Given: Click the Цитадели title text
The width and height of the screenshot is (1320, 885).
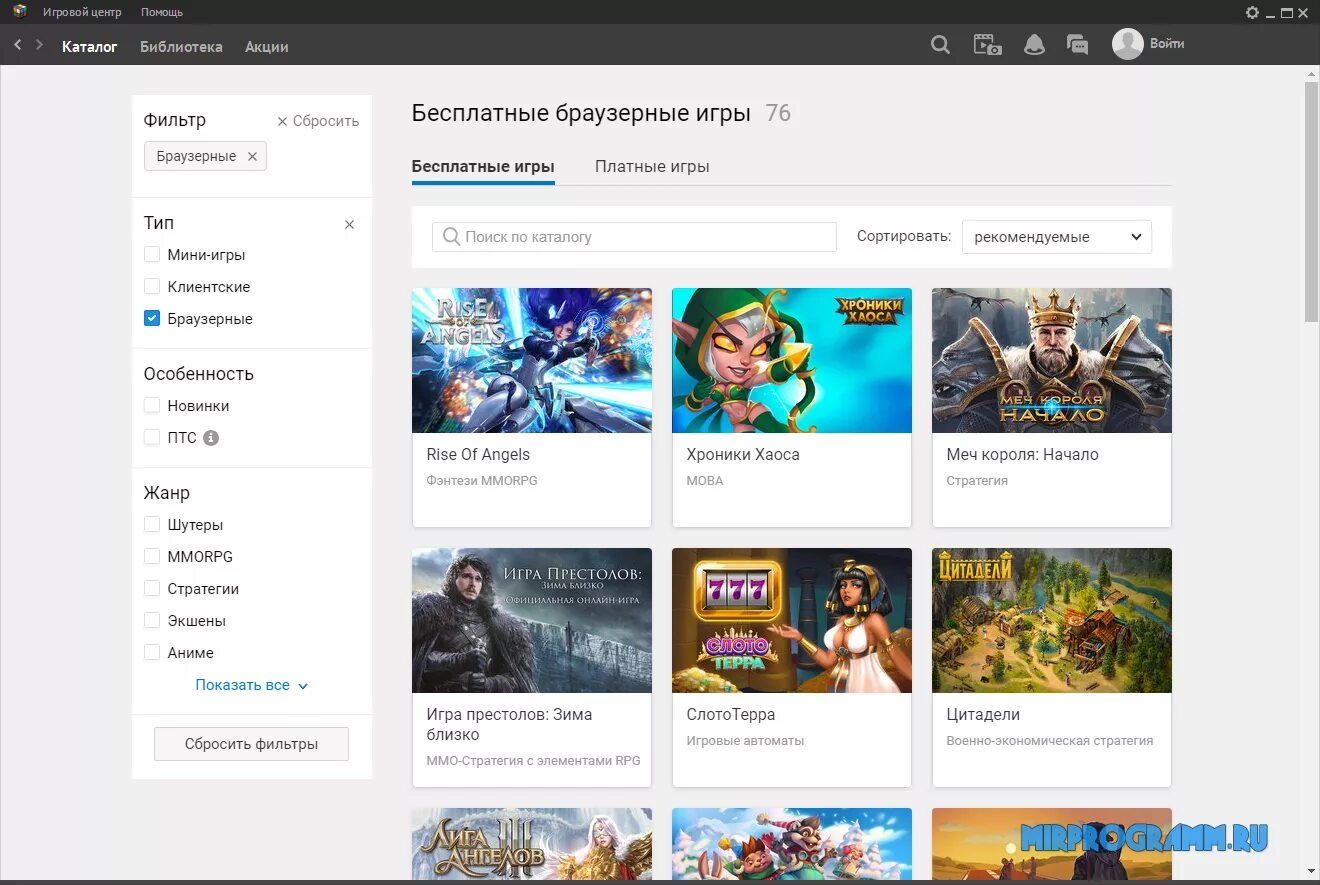Looking at the screenshot, I should tap(983, 715).
